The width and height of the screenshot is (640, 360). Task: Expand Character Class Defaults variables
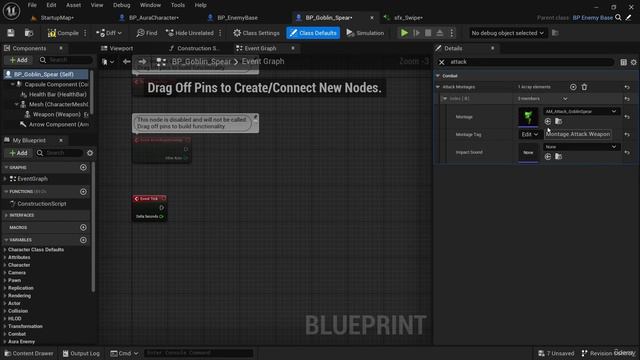[5, 250]
